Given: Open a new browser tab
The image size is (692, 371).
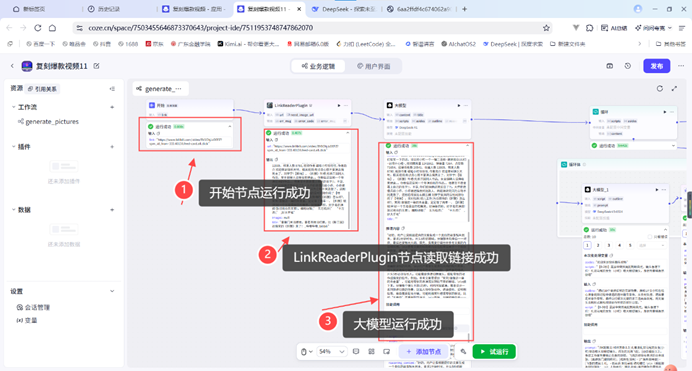Looking at the screenshot, I should point(464,9).
